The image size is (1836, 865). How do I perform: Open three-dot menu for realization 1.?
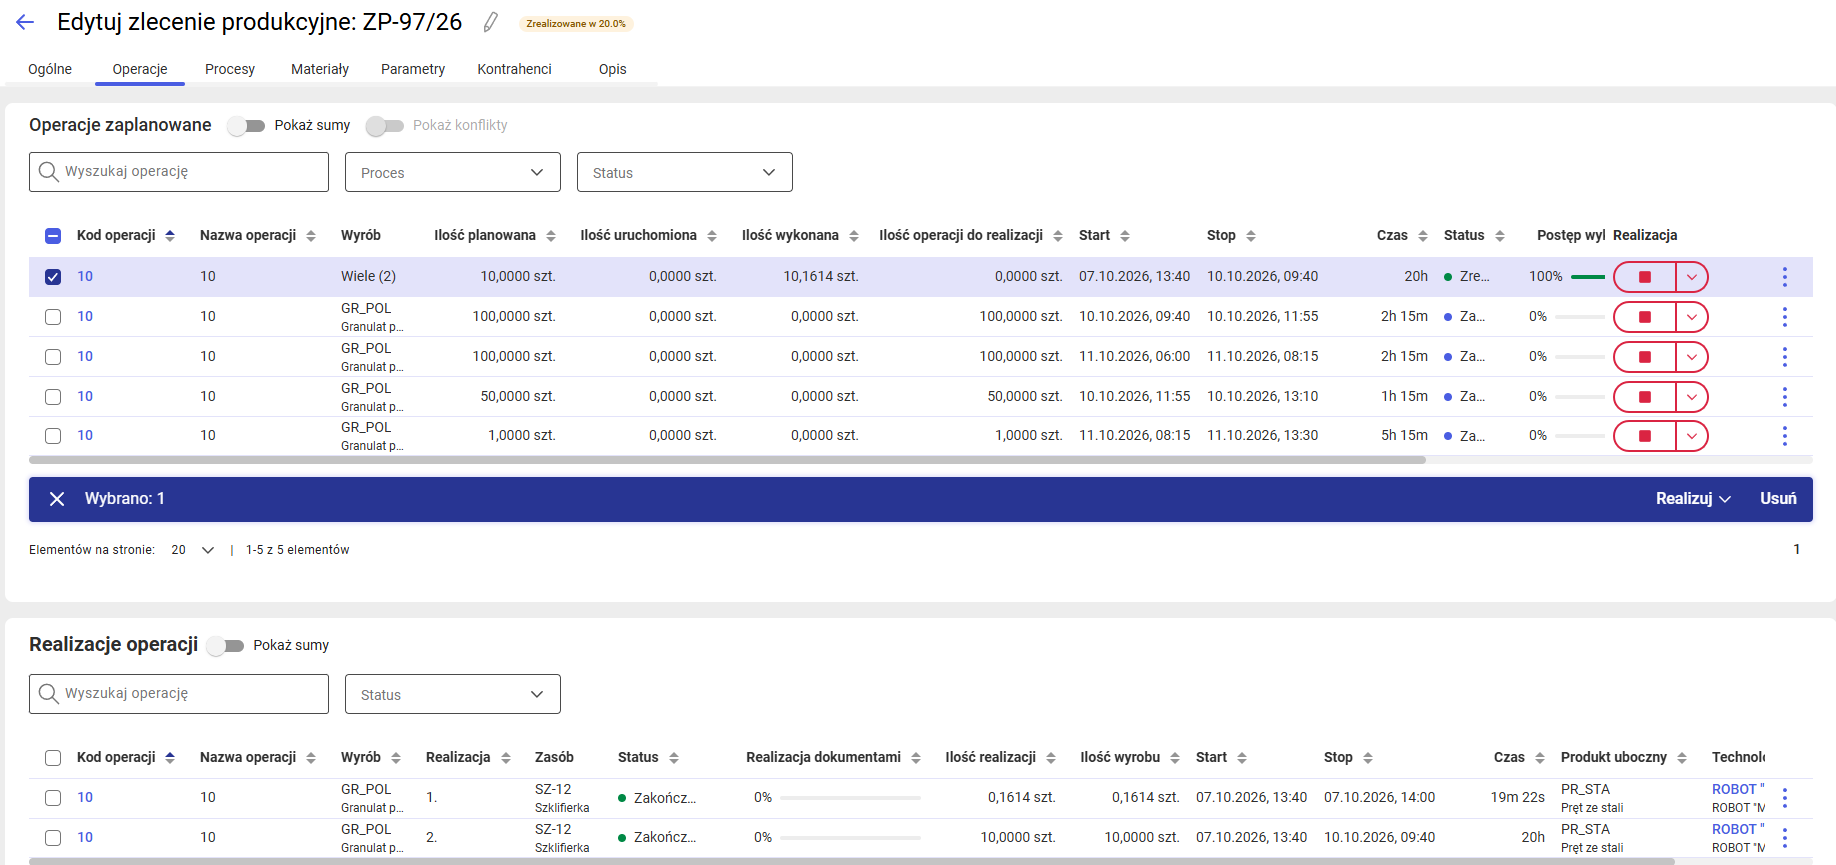(1785, 798)
